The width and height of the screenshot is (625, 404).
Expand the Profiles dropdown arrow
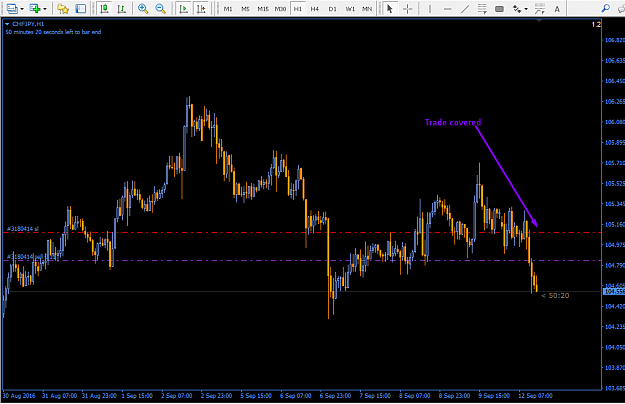(22, 9)
